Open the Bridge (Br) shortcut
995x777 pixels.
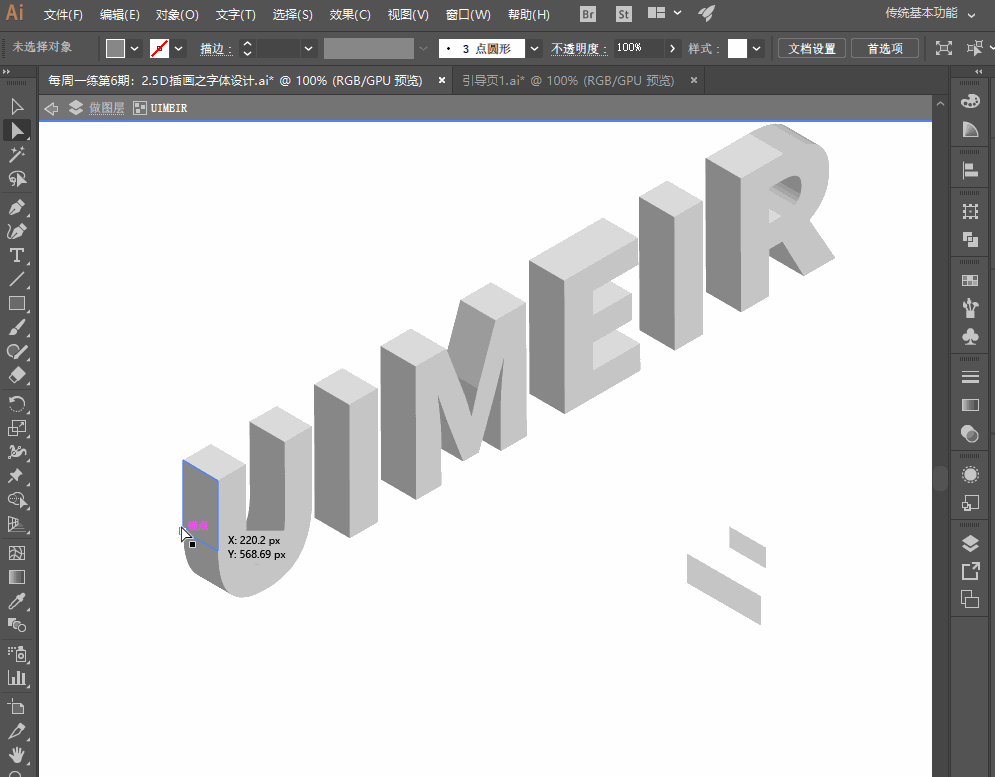(x=588, y=14)
